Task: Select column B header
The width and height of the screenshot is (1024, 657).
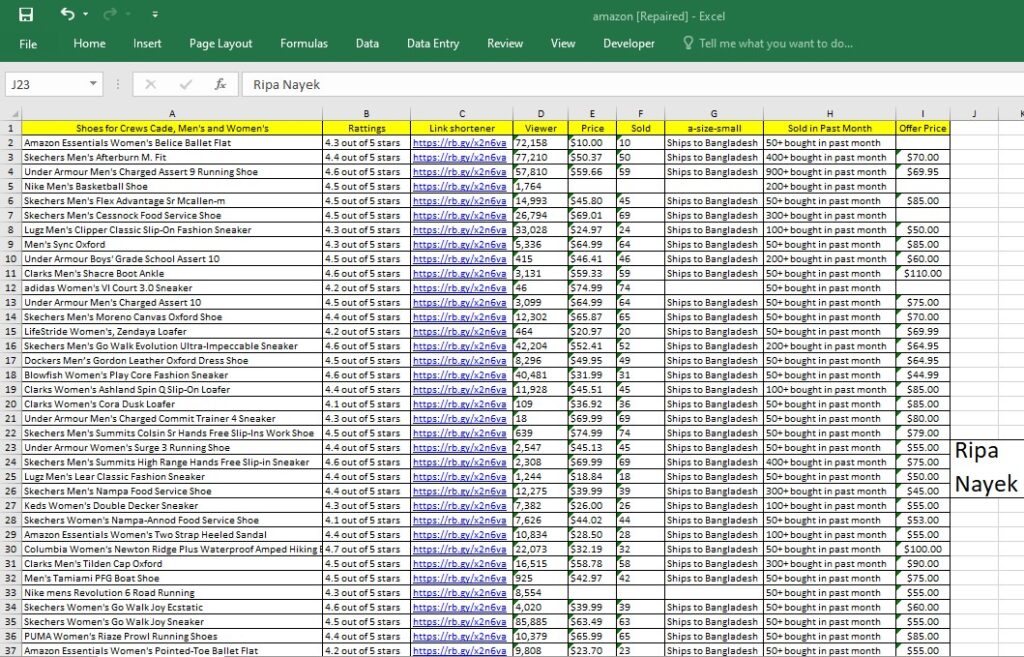Action: 366,114
